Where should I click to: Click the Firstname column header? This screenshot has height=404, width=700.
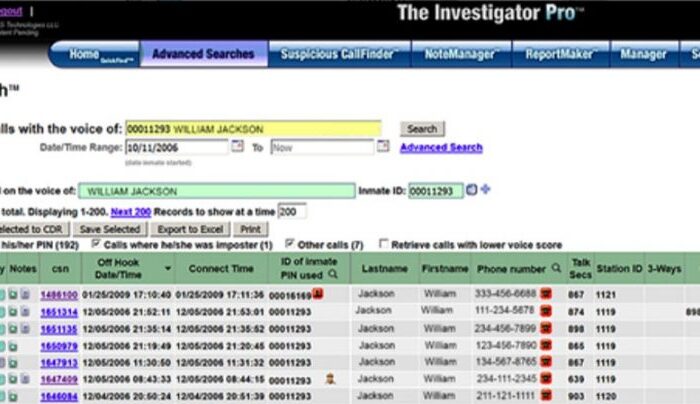(x=445, y=269)
